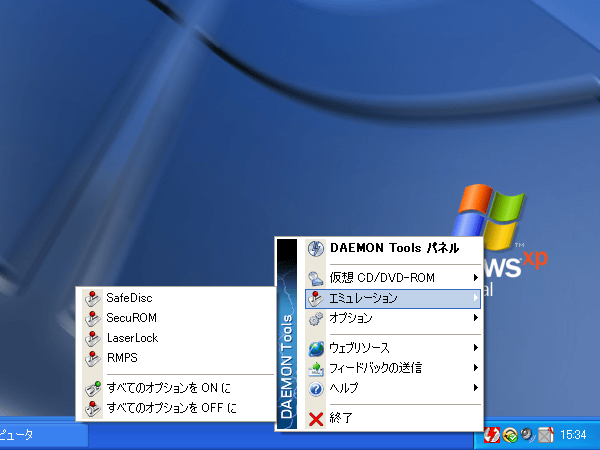Click the 15:34 taskbar clock
600x450 pixels.
click(x=573, y=435)
